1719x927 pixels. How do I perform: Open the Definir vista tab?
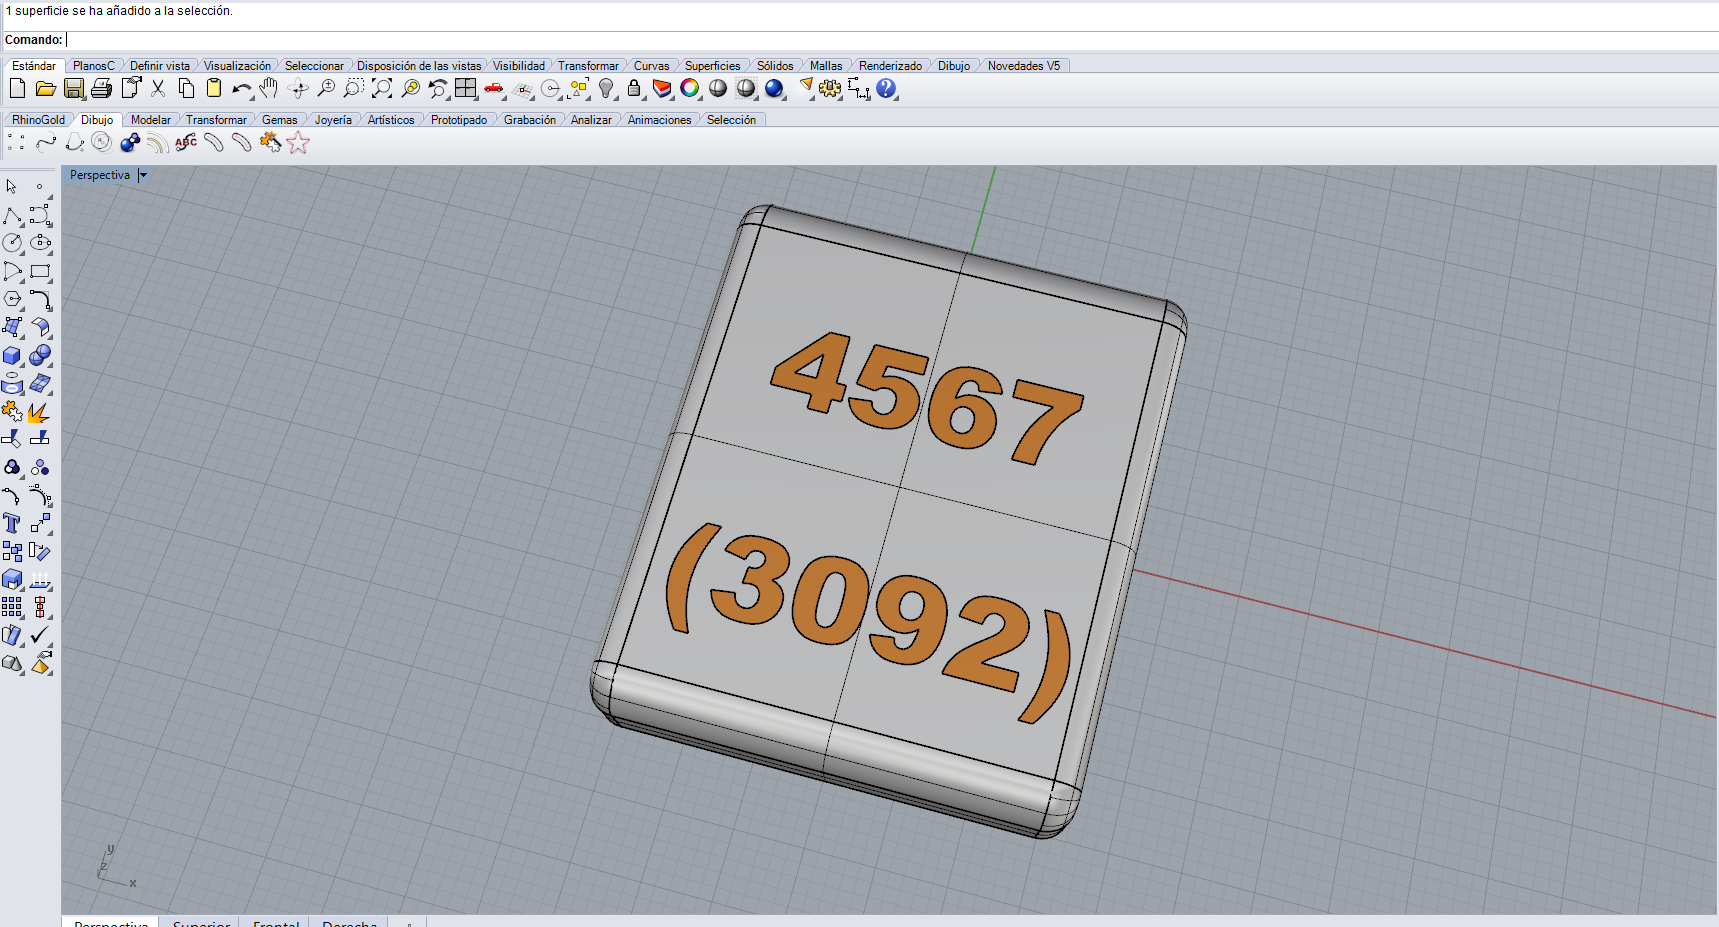(160, 66)
